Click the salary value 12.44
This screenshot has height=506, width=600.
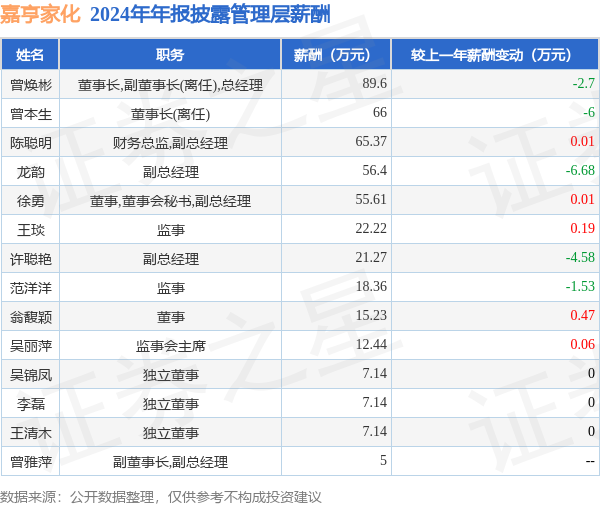(371, 344)
